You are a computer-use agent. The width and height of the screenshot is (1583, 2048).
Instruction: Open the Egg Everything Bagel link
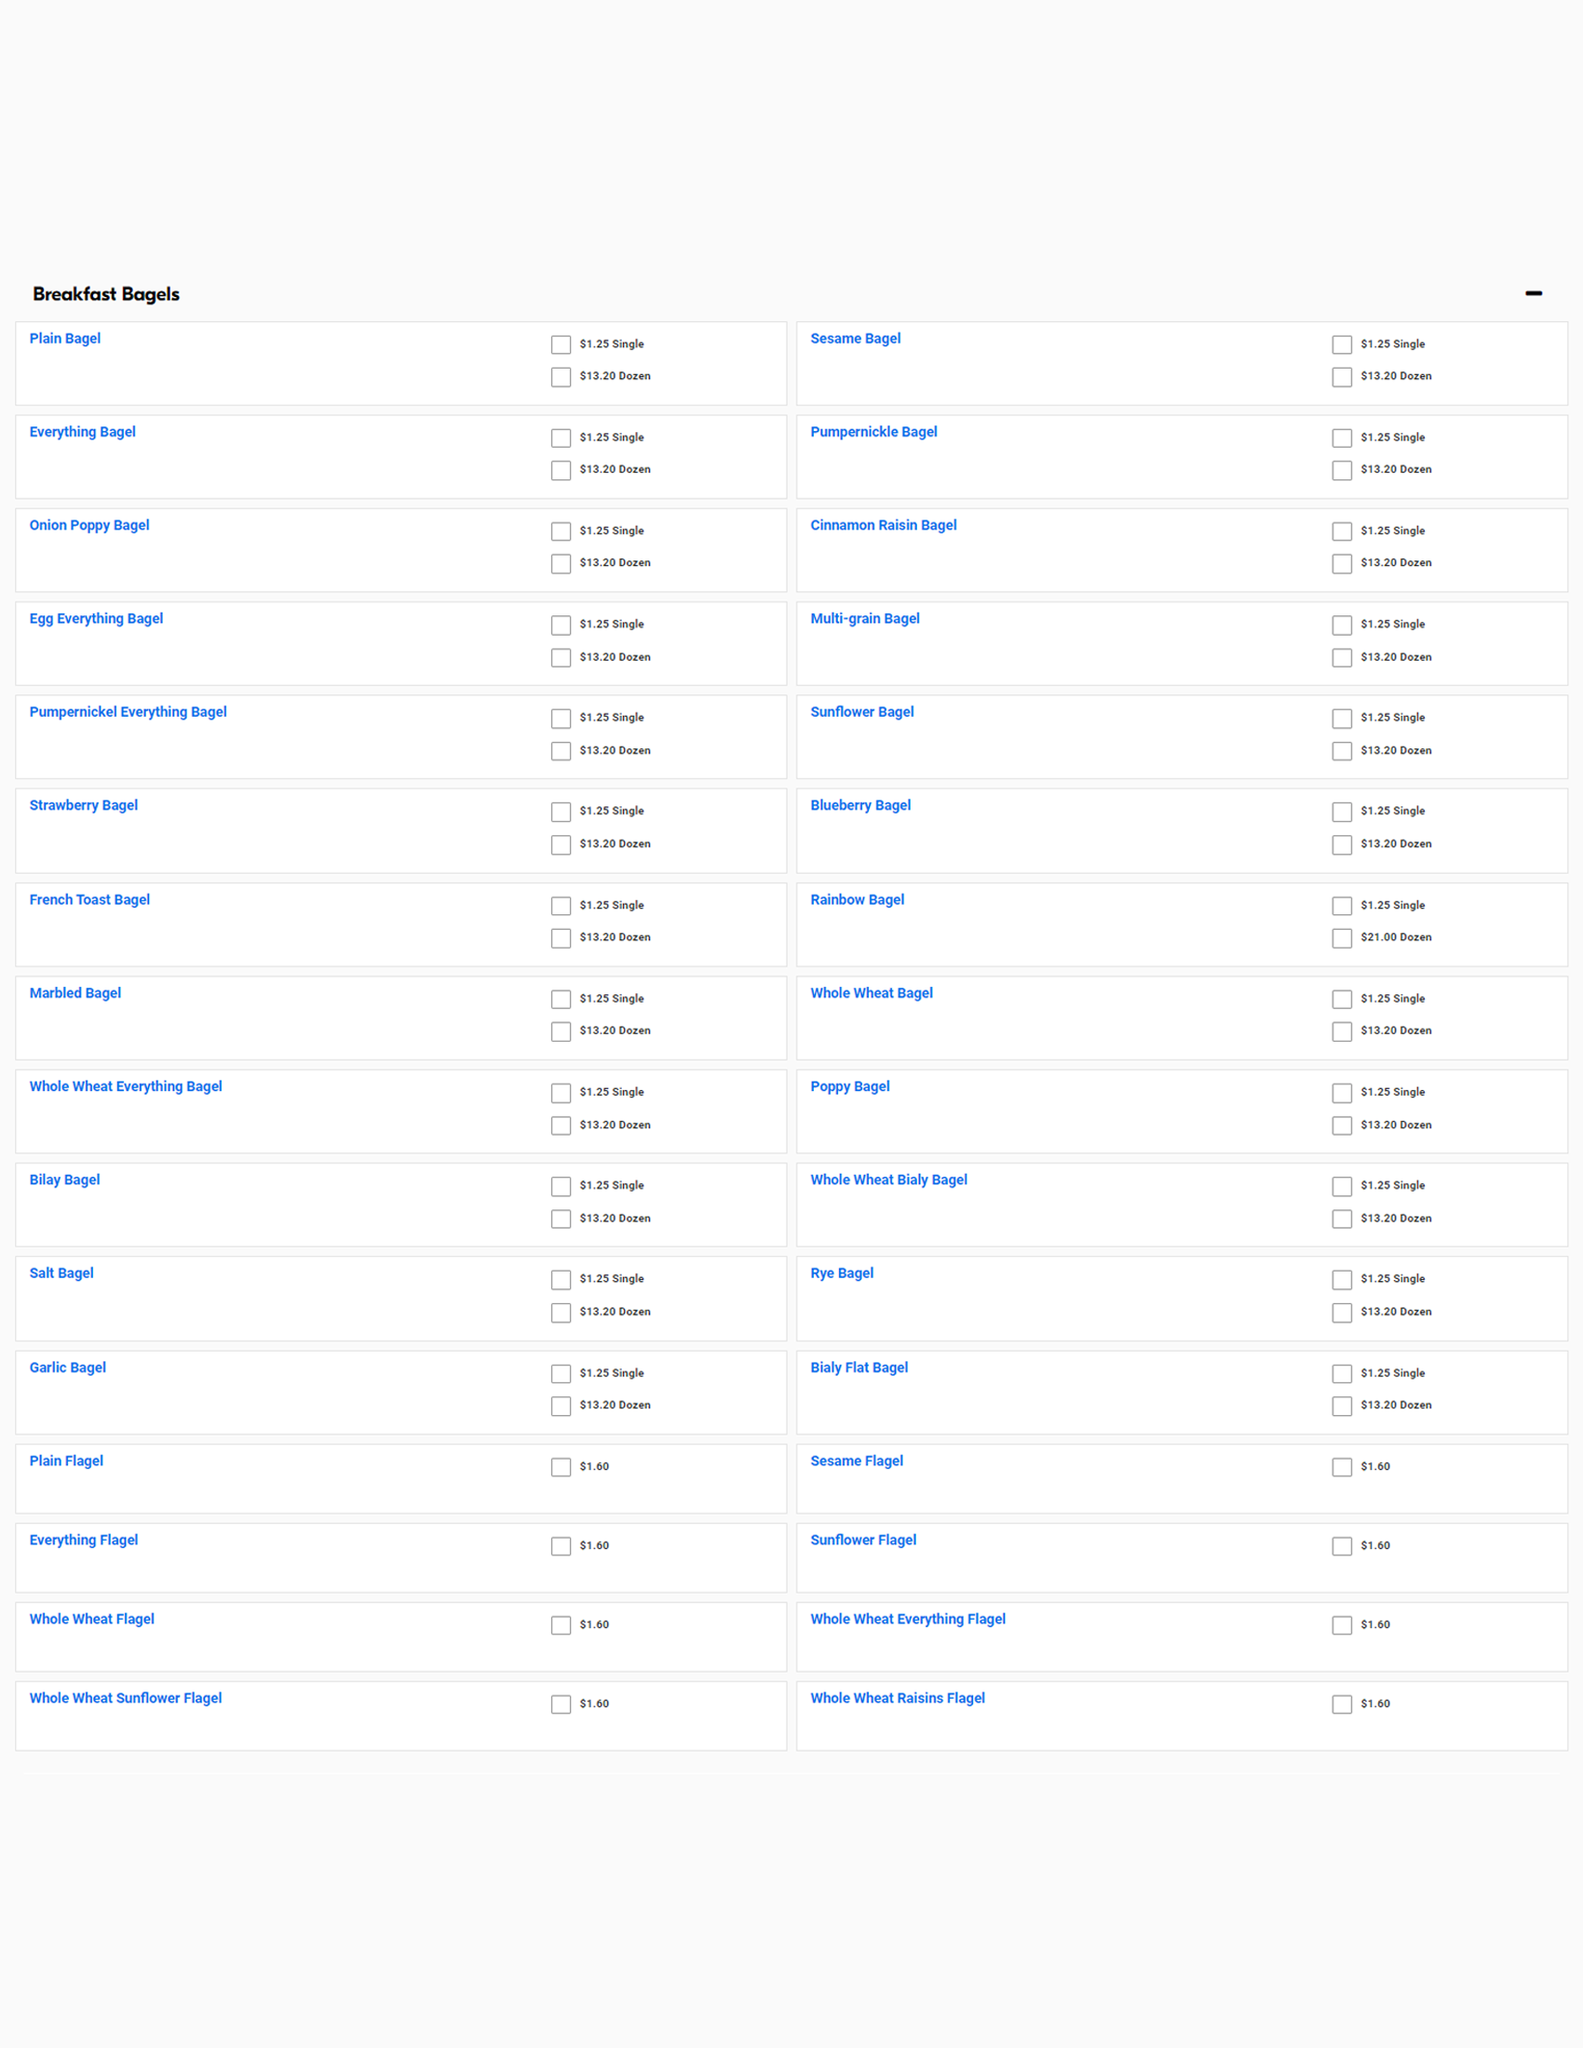(96, 619)
